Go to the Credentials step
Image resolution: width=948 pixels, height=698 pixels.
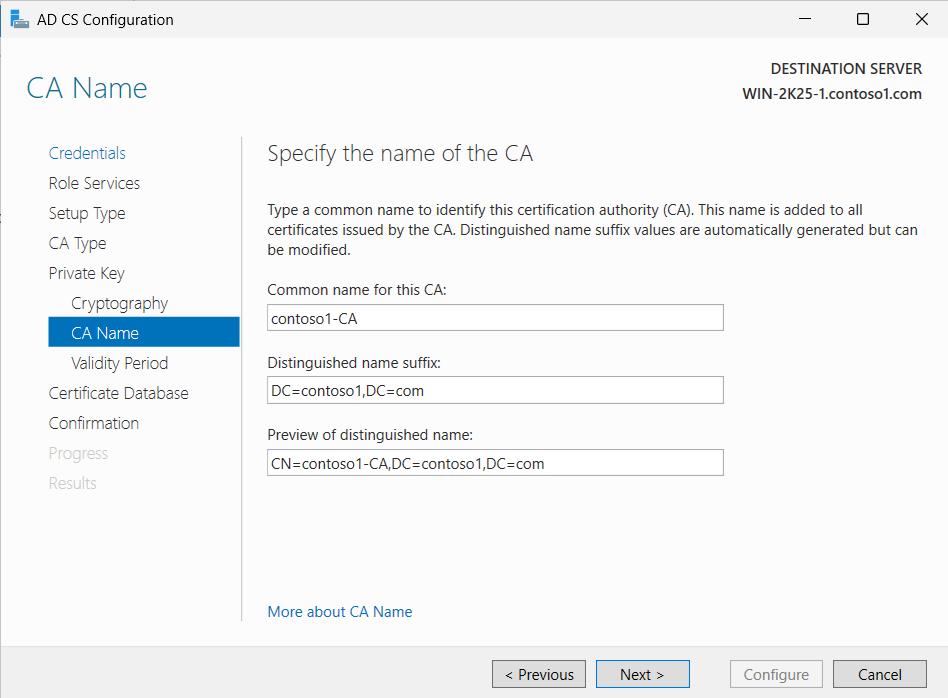[x=87, y=153]
